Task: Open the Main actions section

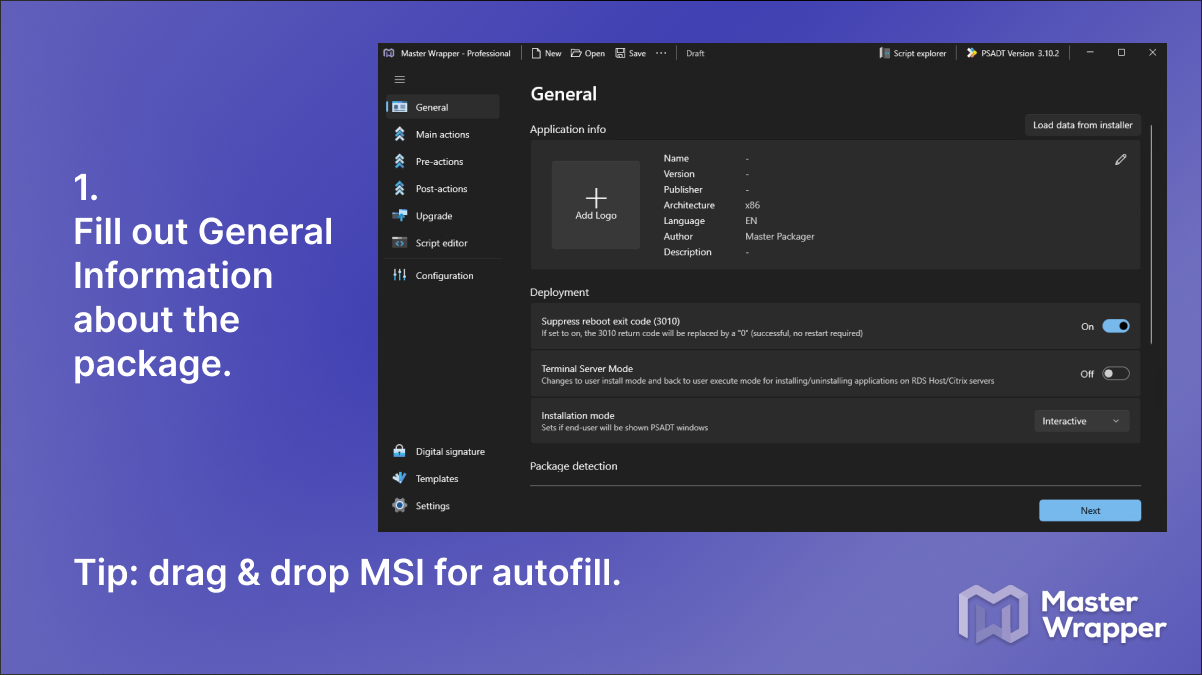Action: pyautogui.click(x=442, y=134)
